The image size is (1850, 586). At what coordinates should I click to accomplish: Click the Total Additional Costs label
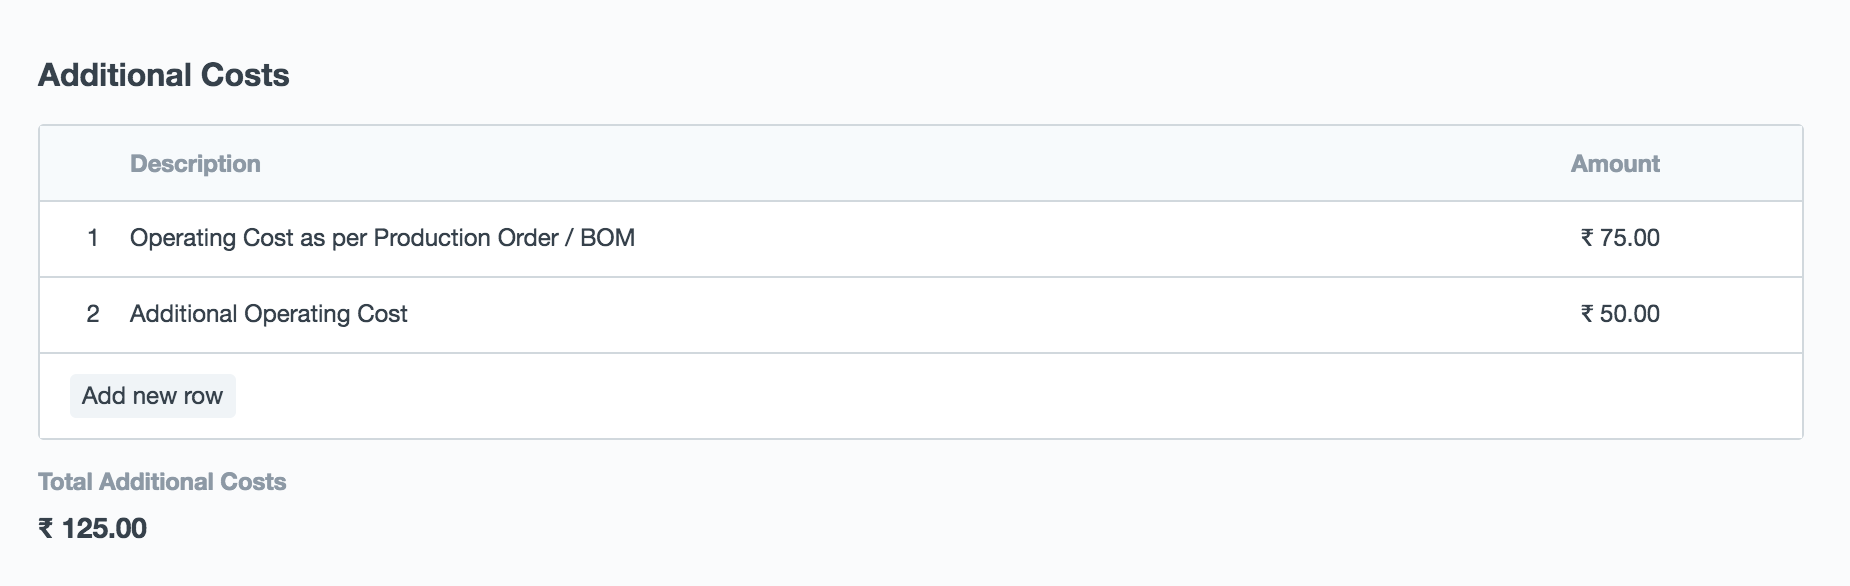(162, 482)
